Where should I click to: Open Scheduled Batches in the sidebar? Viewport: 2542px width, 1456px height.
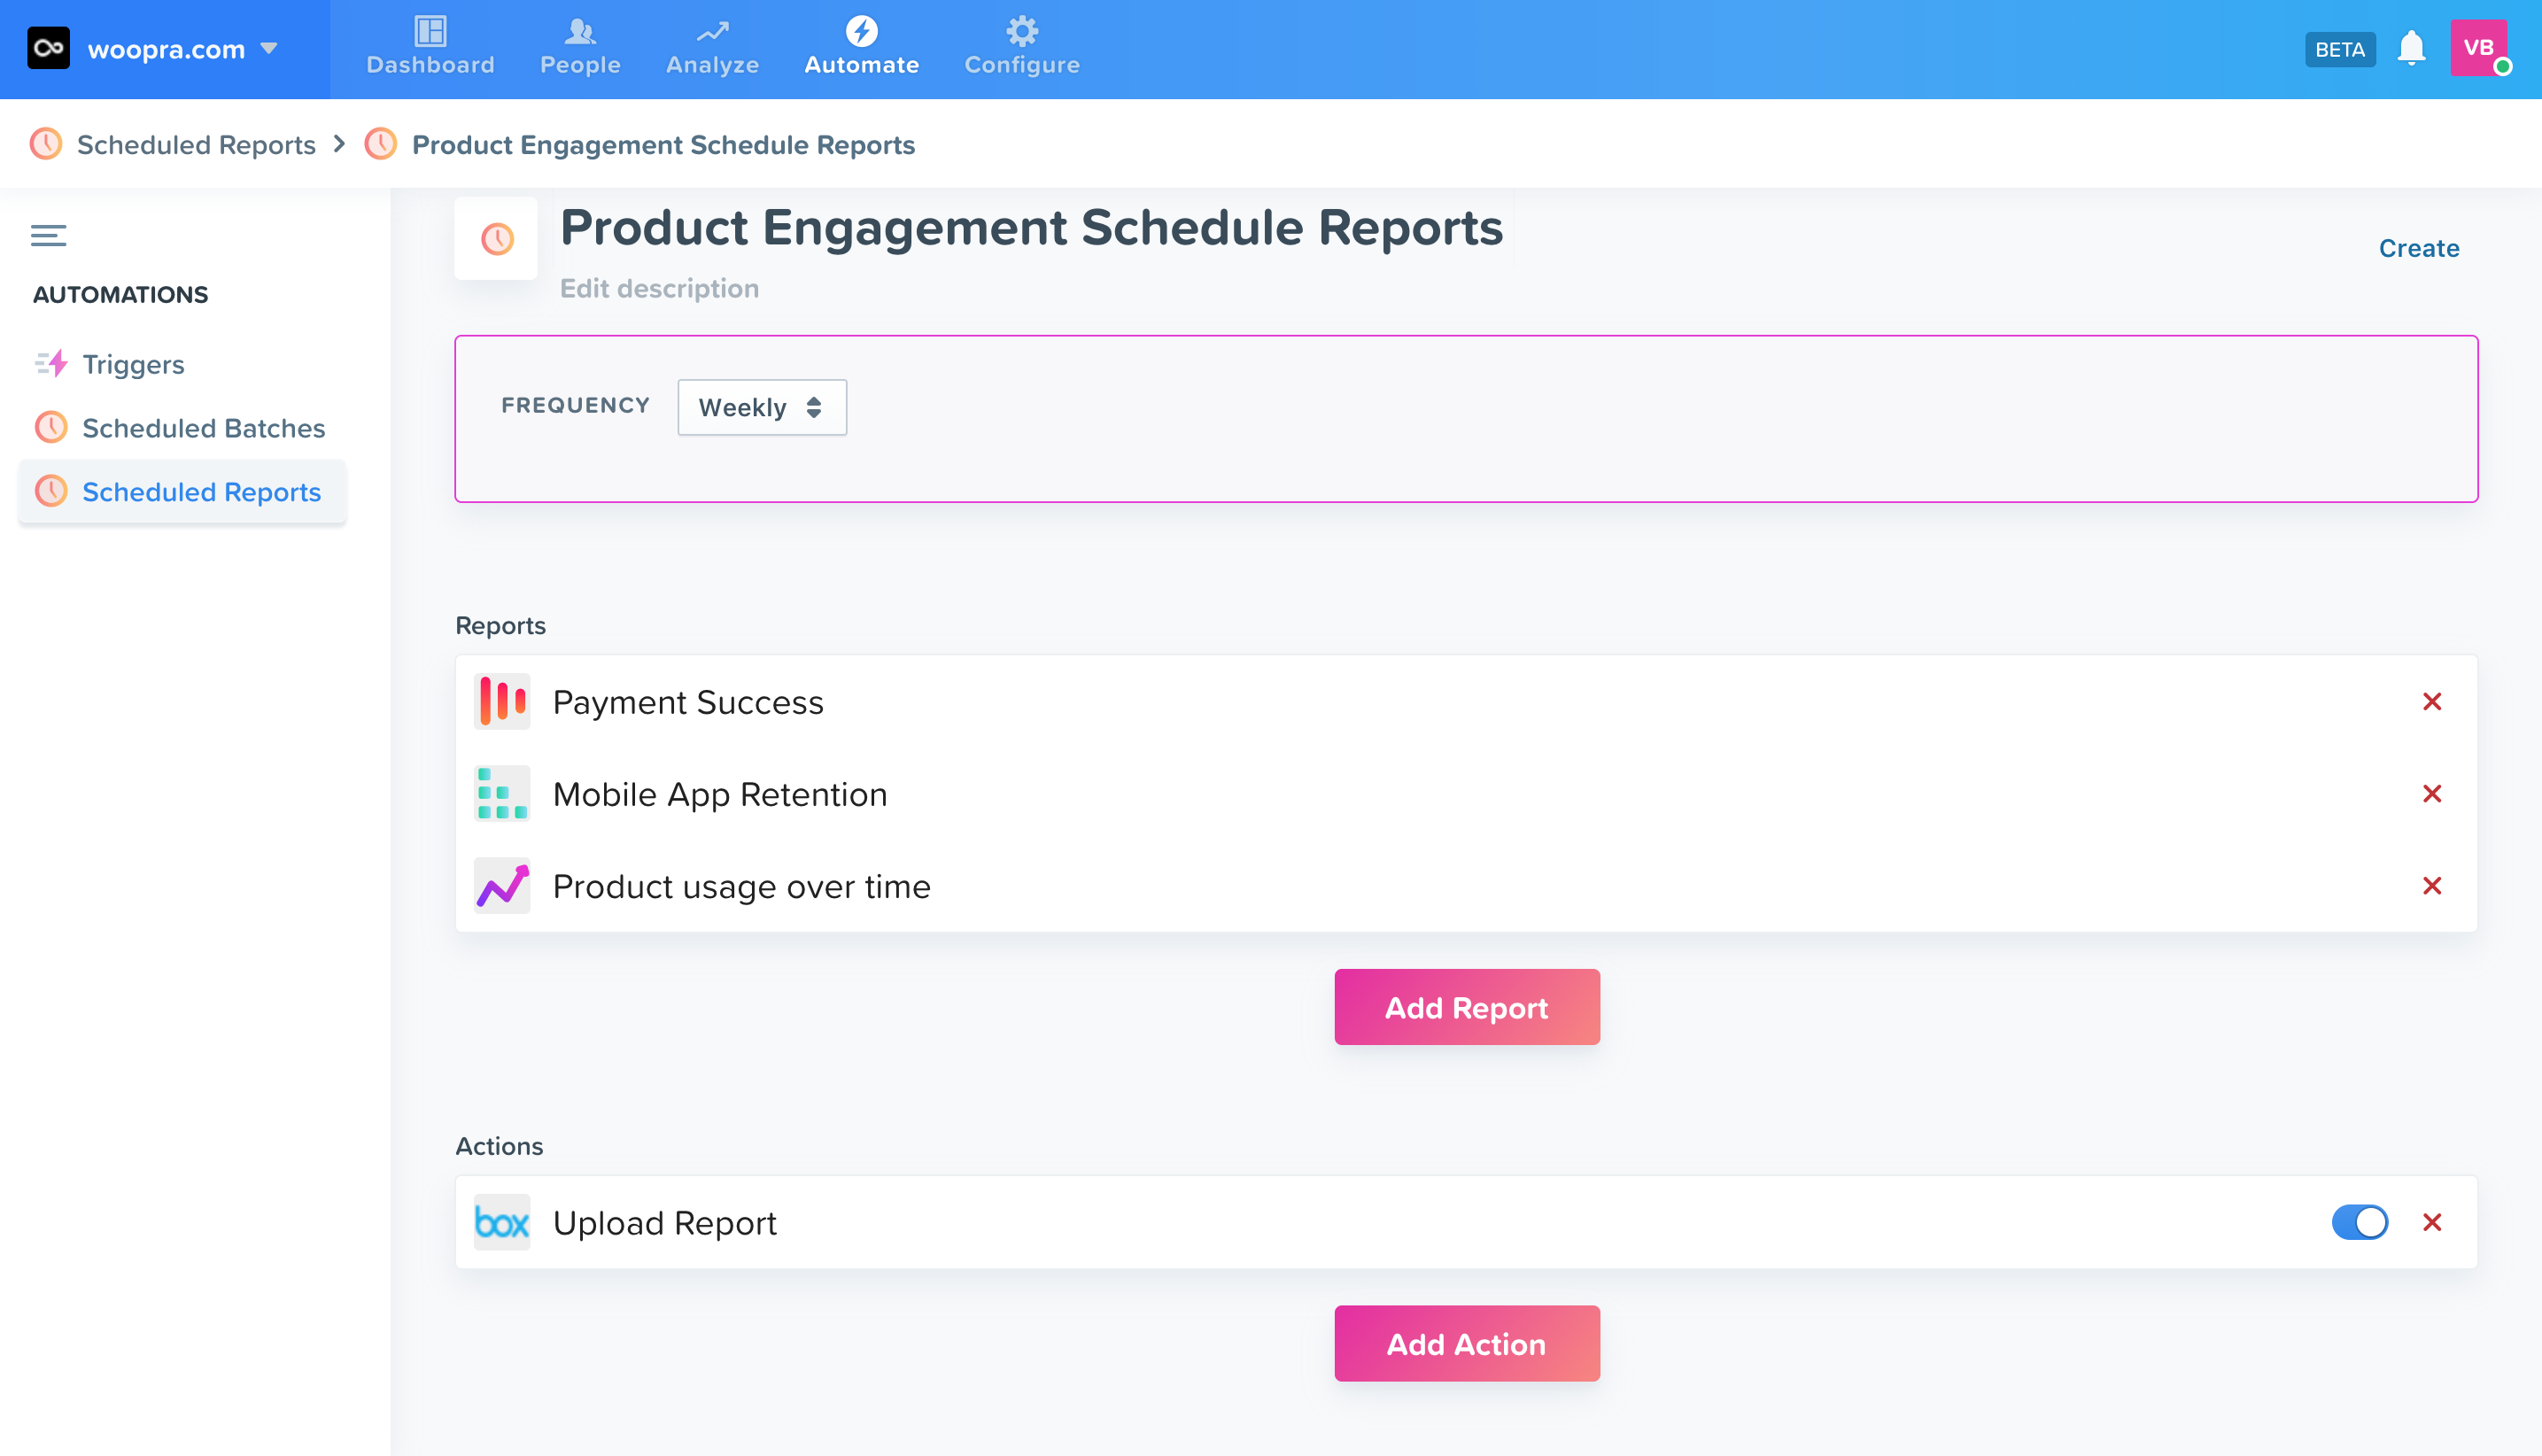tap(203, 428)
